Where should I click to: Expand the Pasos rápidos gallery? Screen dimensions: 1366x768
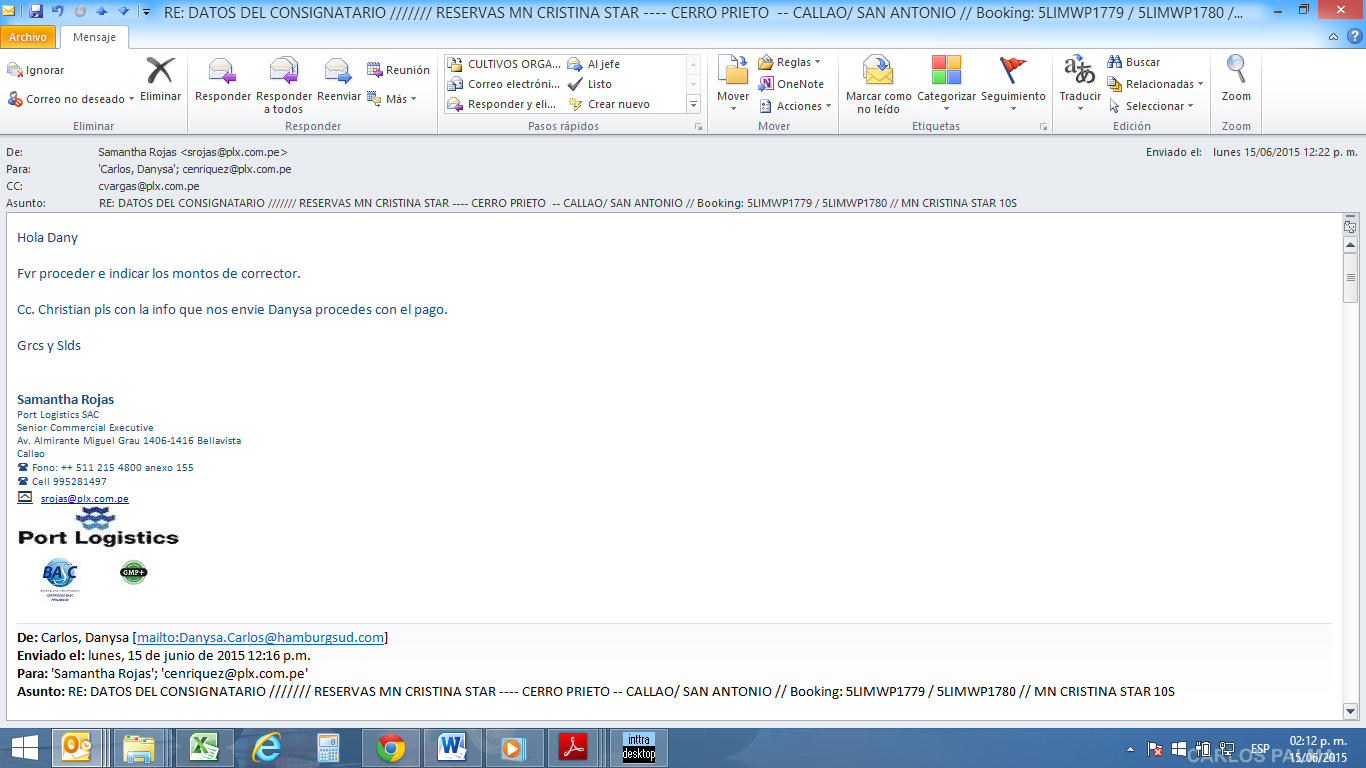[x=693, y=104]
